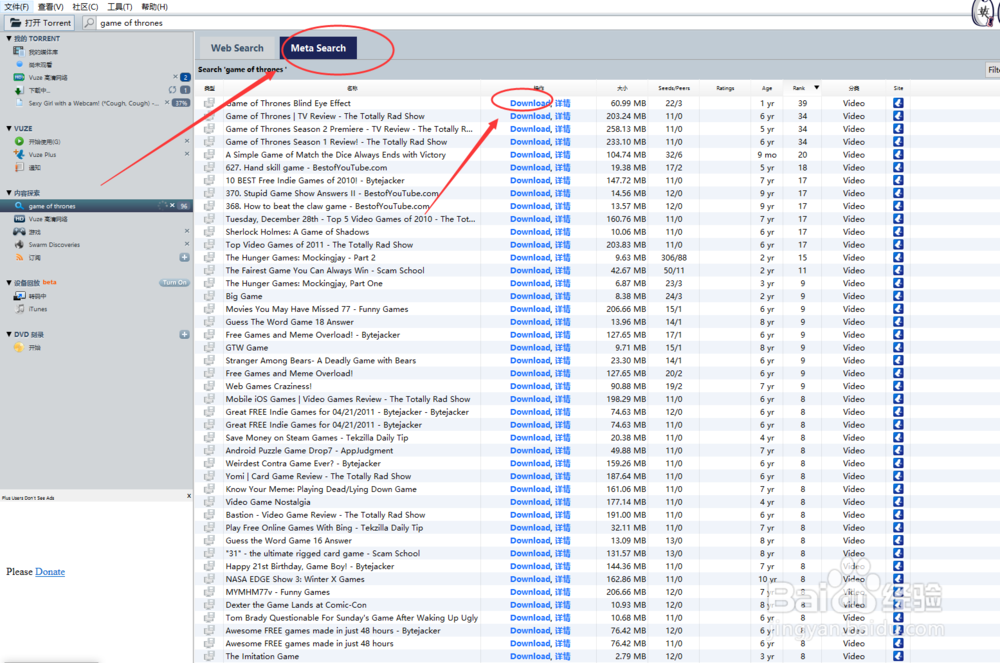Click the transcoding device icon in sidebar
1000x663 pixels.
pyautogui.click(x=18, y=296)
